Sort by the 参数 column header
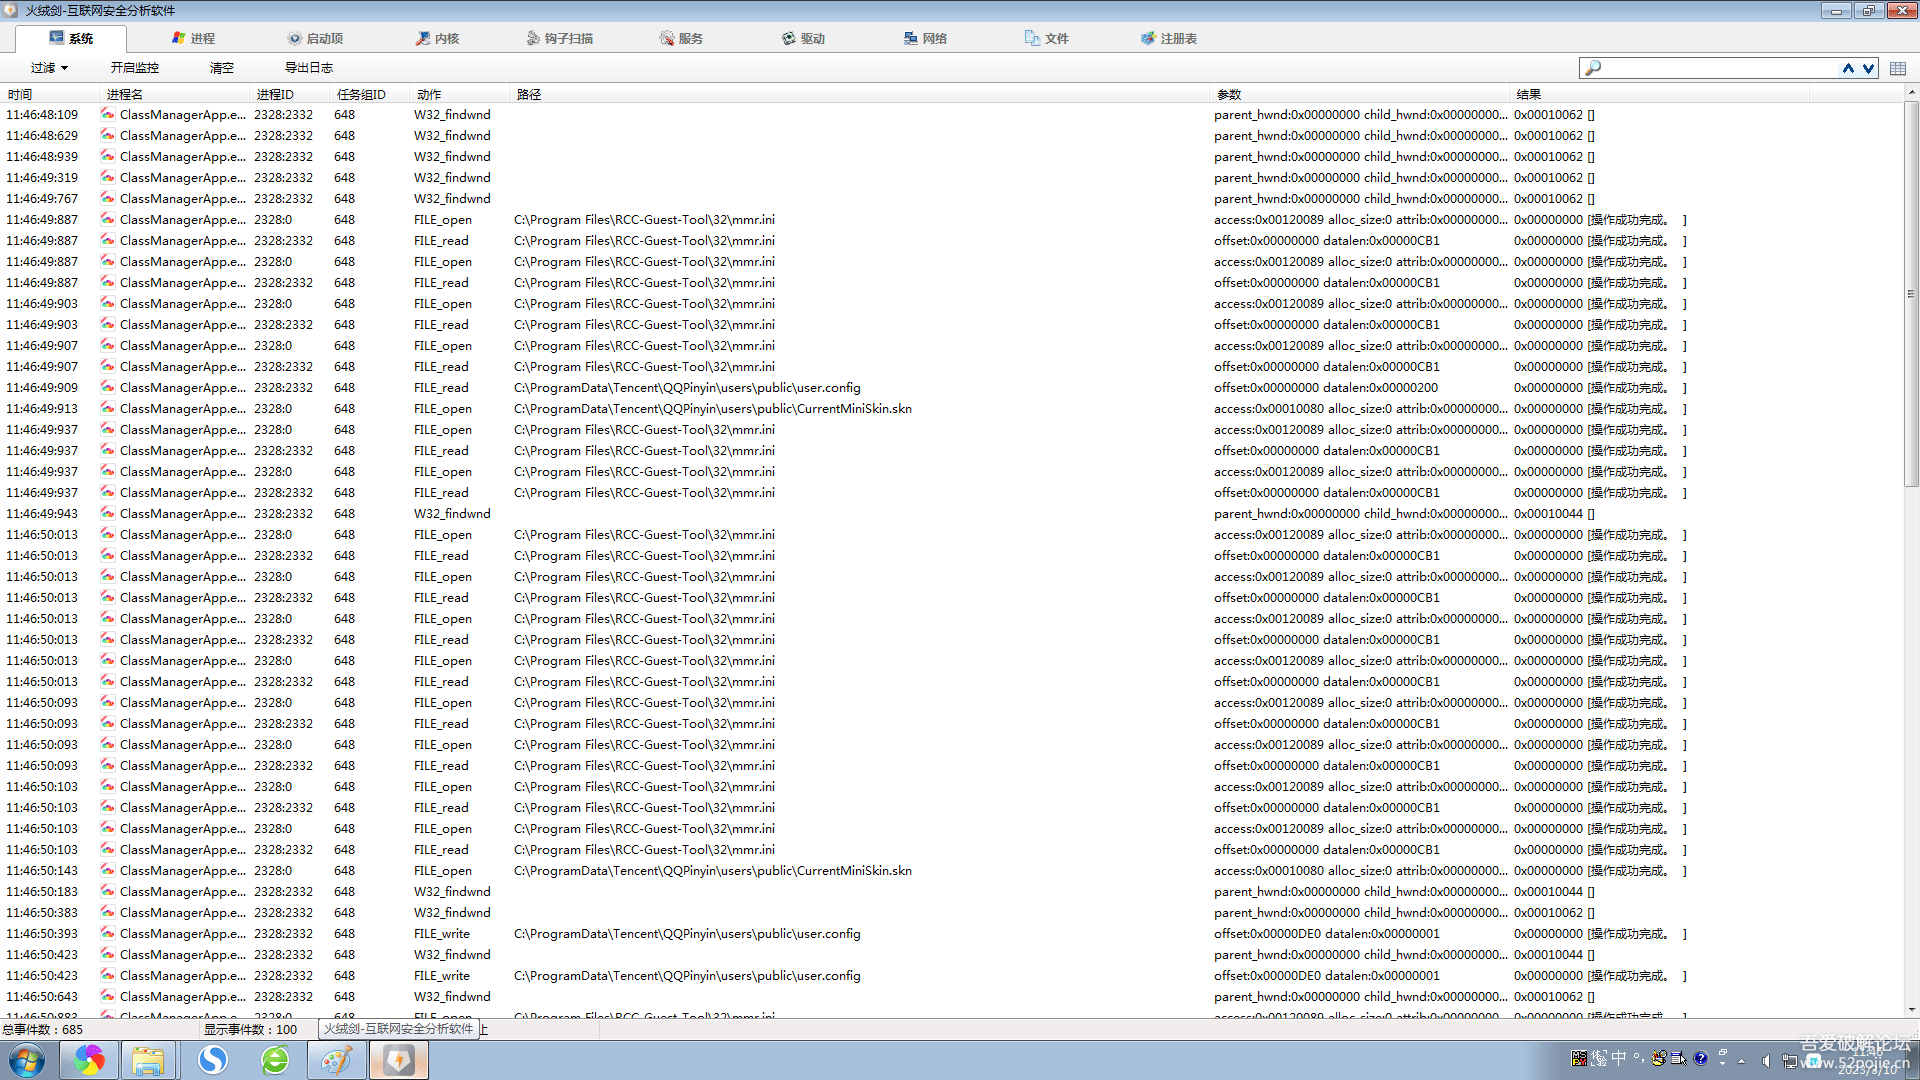The image size is (1920, 1080). 1359,94
